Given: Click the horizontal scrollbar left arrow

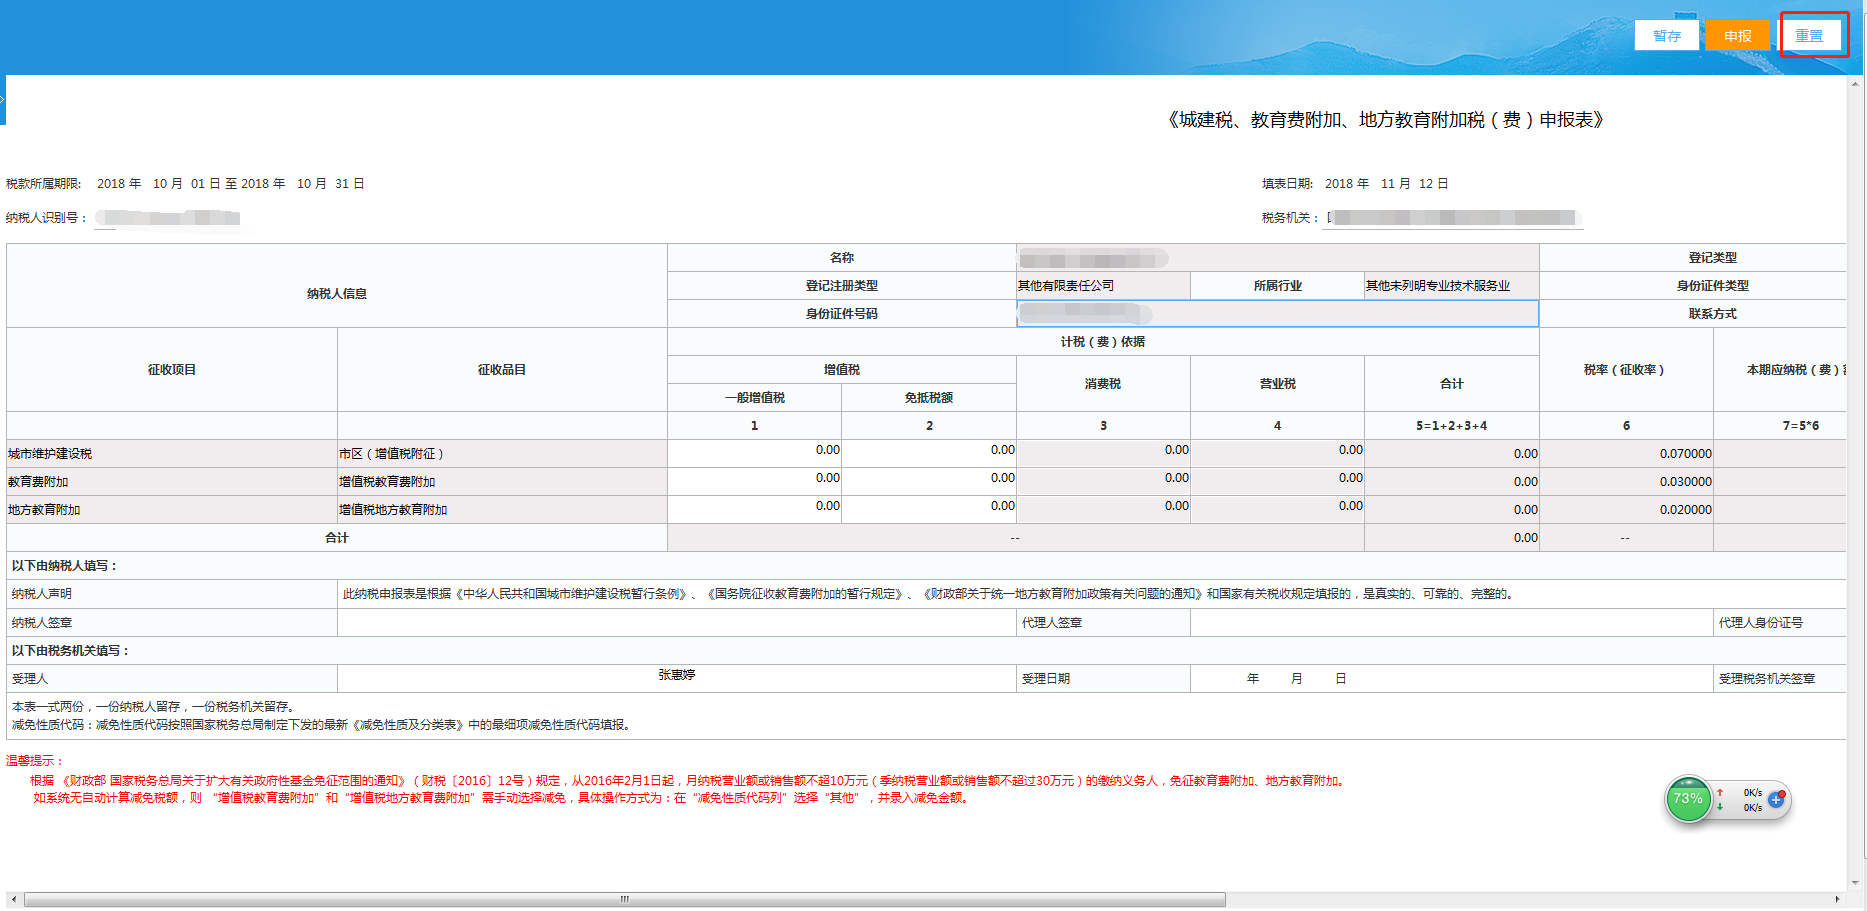Looking at the screenshot, I should 13,900.
